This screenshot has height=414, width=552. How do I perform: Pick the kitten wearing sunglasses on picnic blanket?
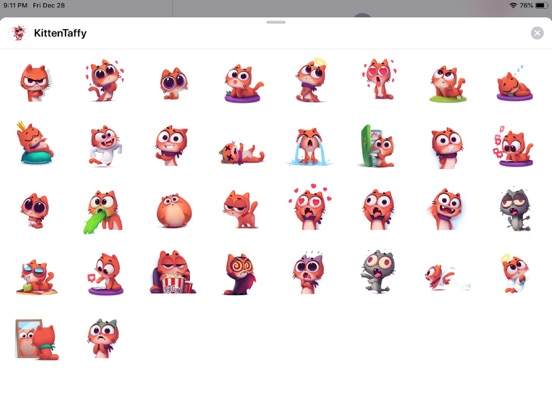[x=37, y=277]
